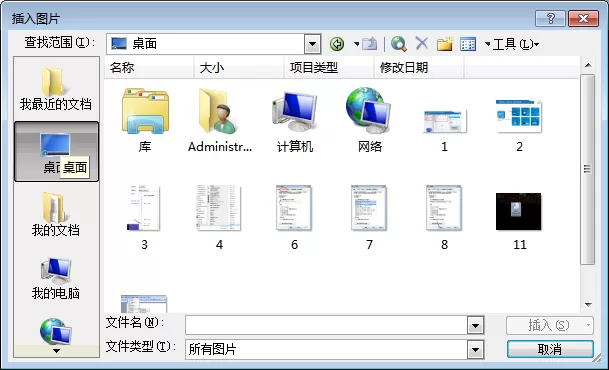Click the file list scroll up arrow
This screenshot has width=609, height=370.
[x=588, y=65]
